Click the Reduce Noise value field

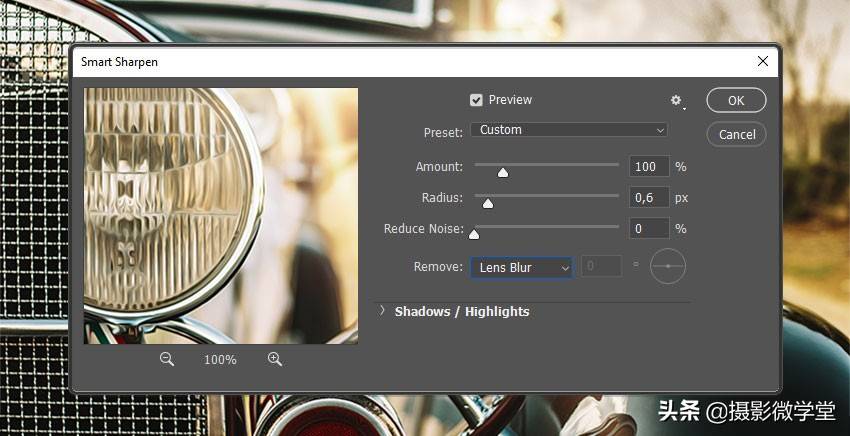tap(649, 228)
